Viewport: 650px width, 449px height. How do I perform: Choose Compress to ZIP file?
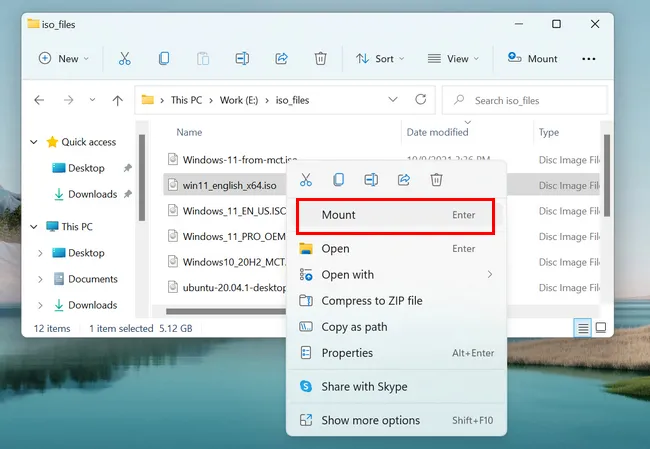point(371,301)
